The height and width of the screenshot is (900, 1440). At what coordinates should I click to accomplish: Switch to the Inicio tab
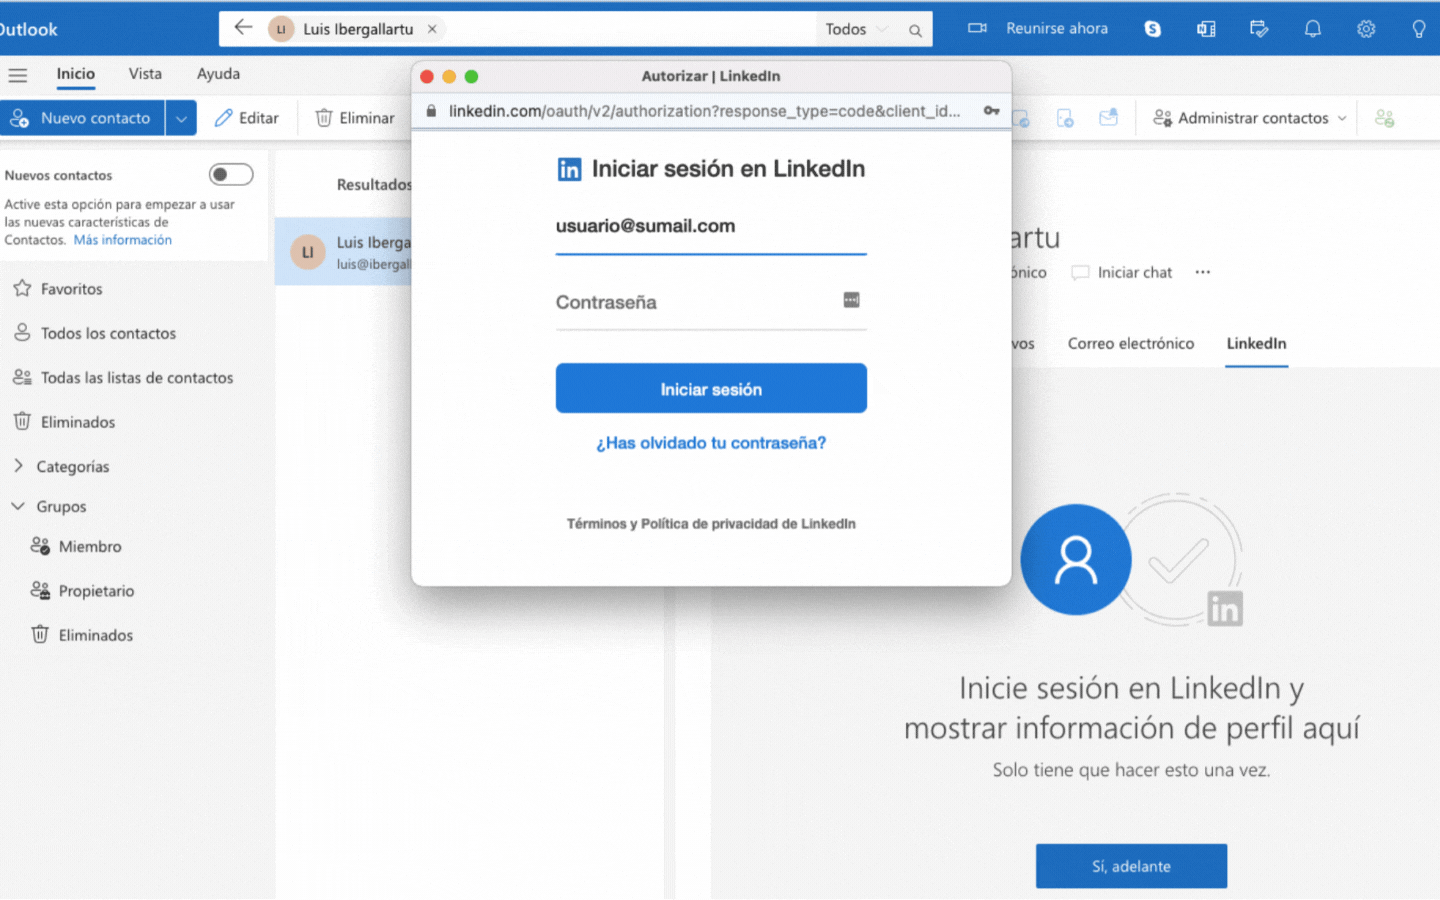click(75, 74)
